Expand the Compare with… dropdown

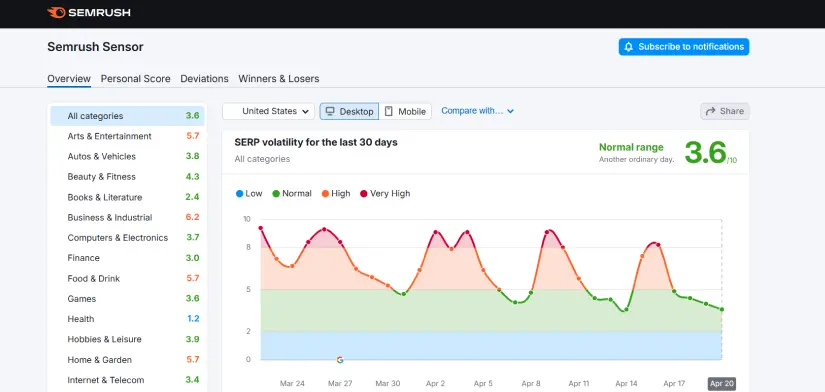coord(477,111)
